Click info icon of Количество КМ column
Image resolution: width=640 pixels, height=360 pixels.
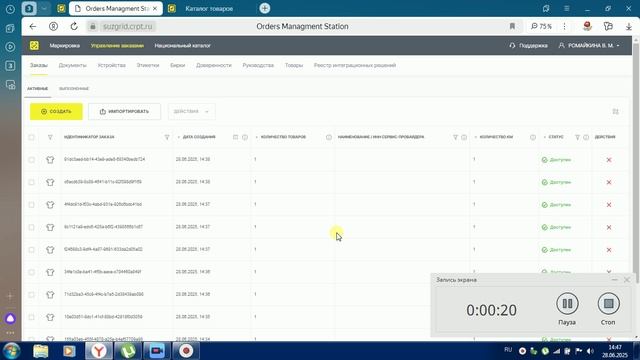(x=533, y=137)
